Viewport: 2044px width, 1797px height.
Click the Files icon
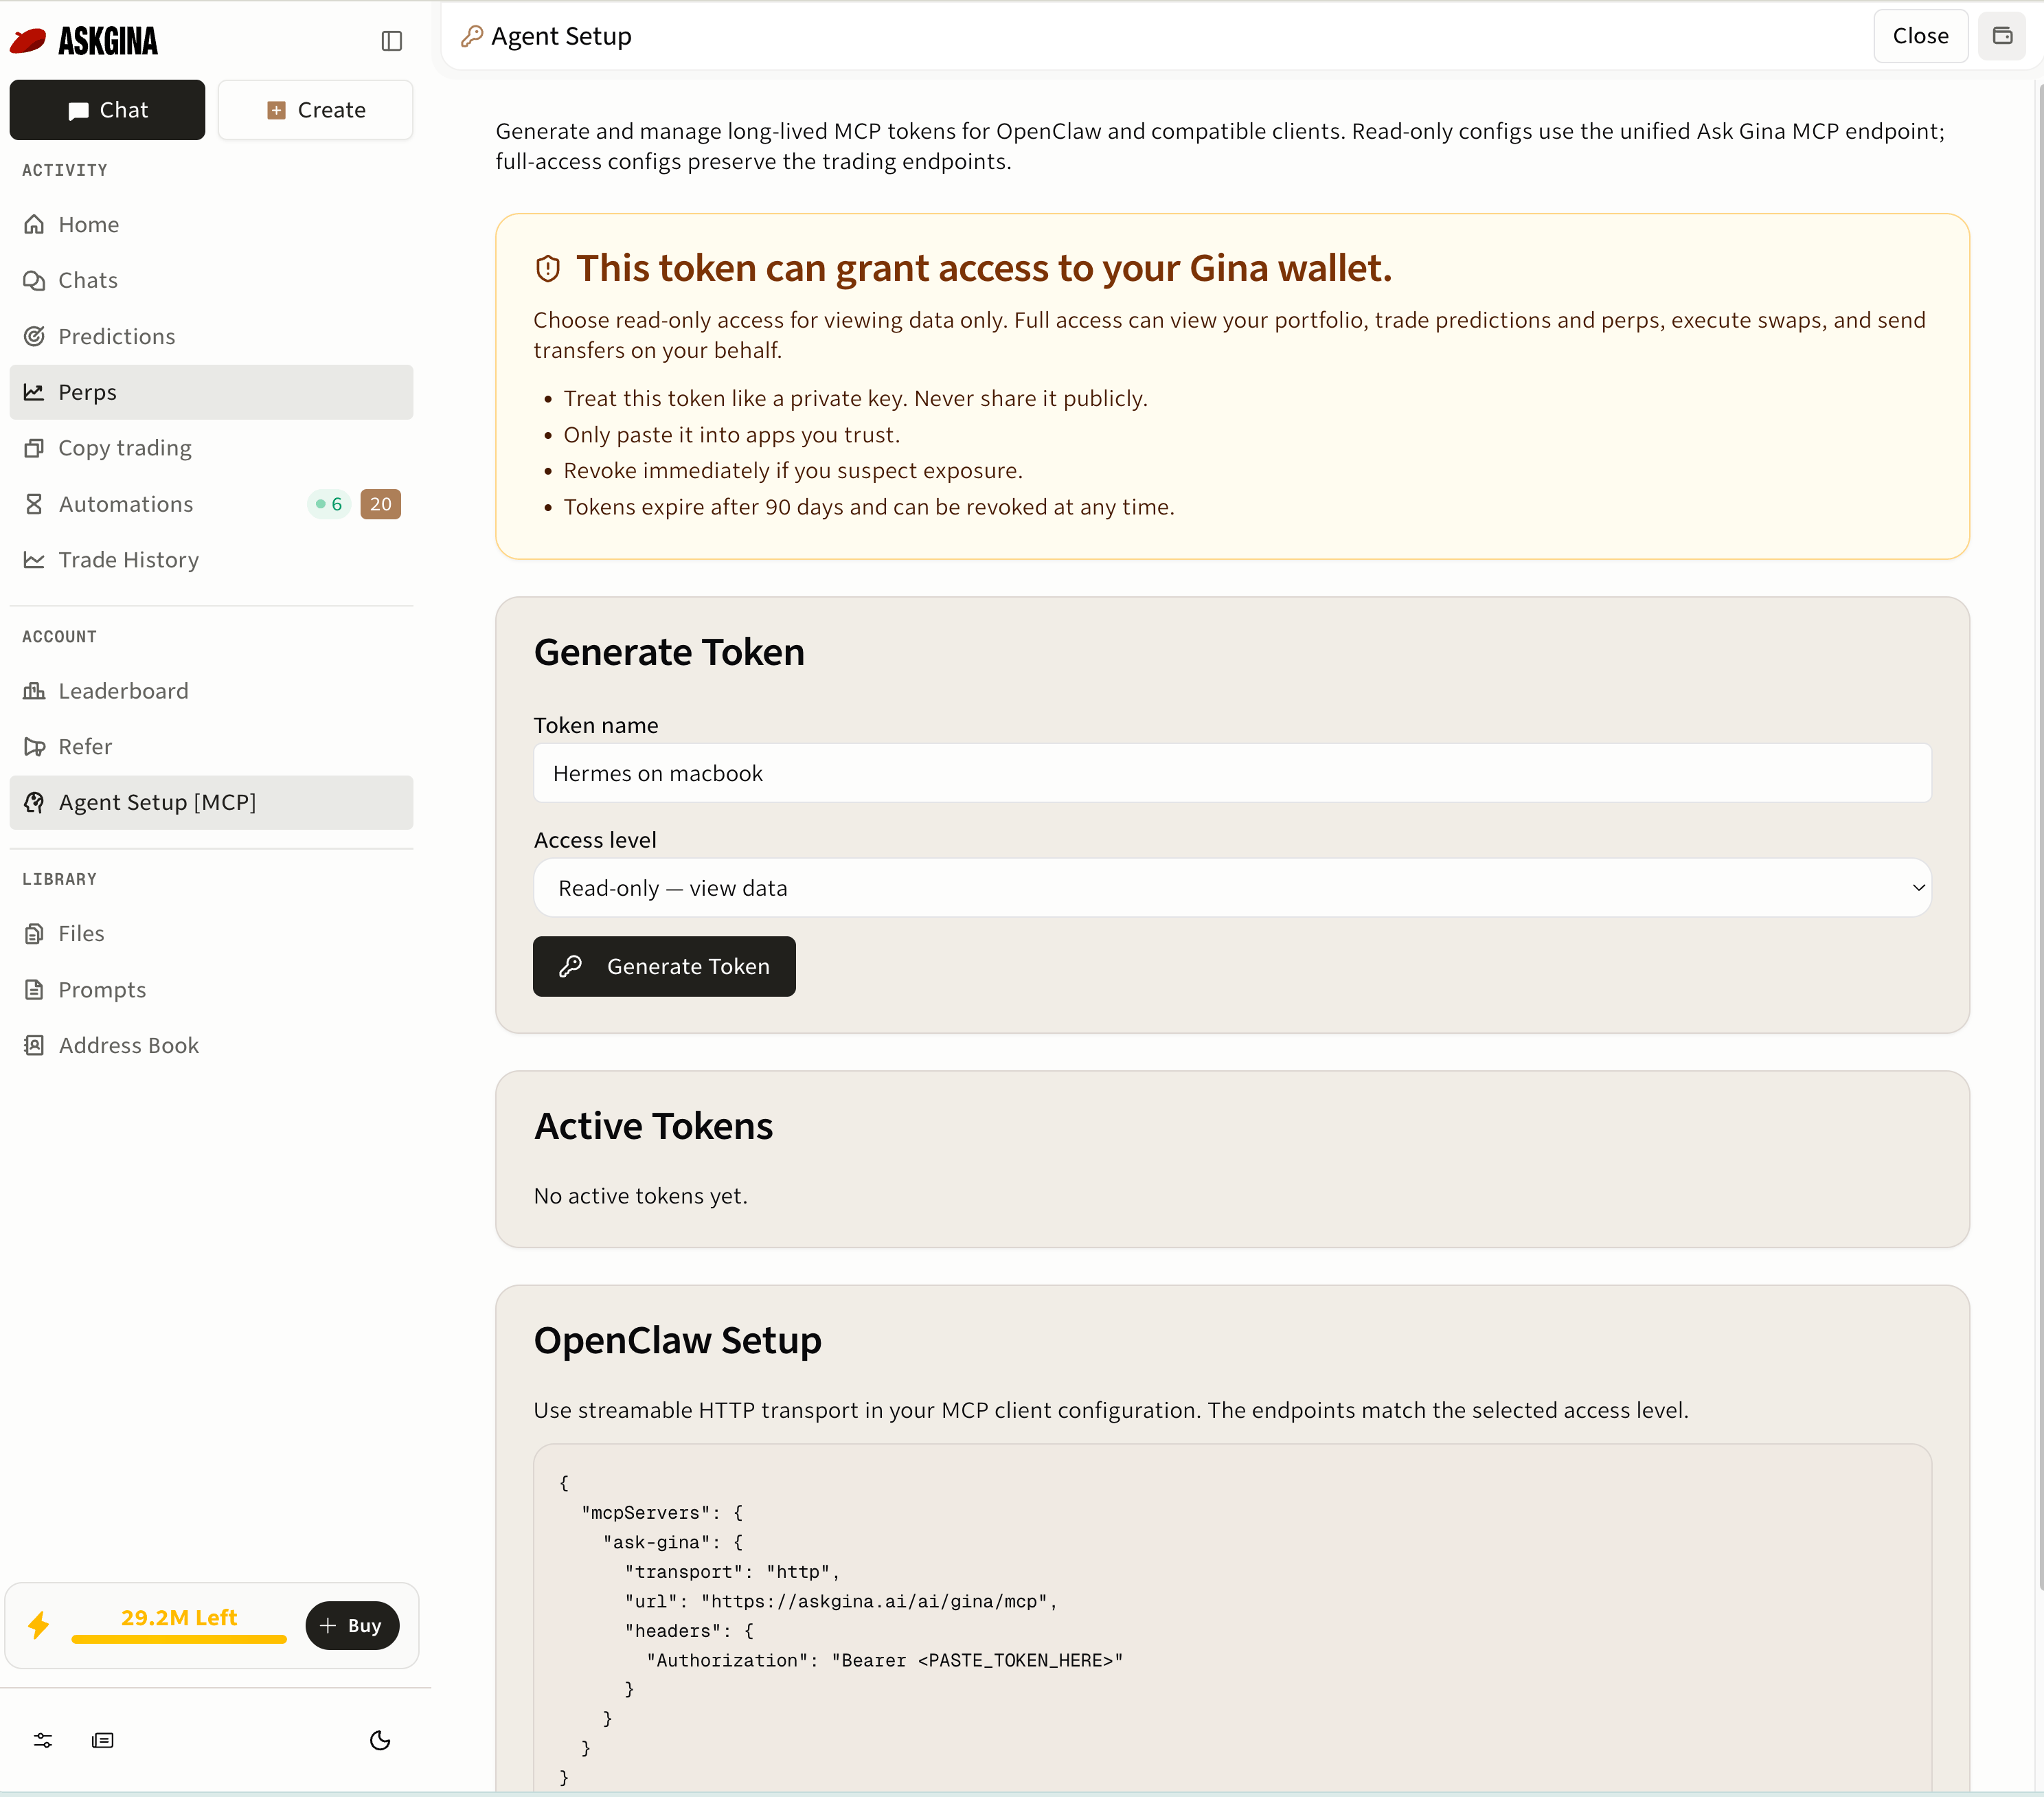coord(34,933)
